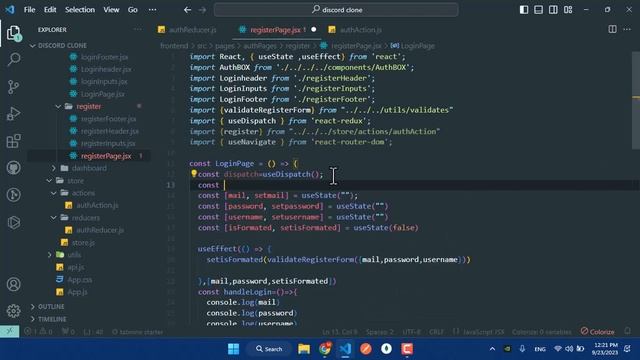Open the editor more actions ellipsis

[x=627, y=29]
